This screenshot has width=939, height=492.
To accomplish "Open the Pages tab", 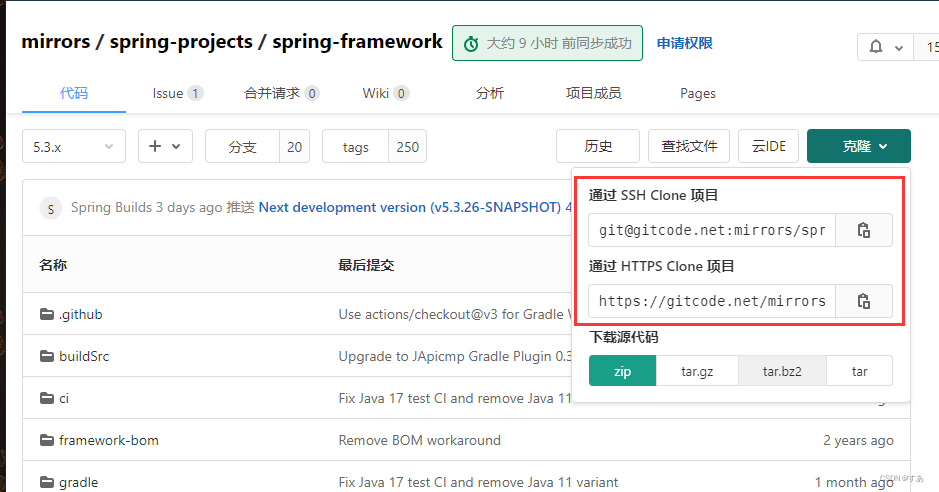I will (x=698, y=93).
